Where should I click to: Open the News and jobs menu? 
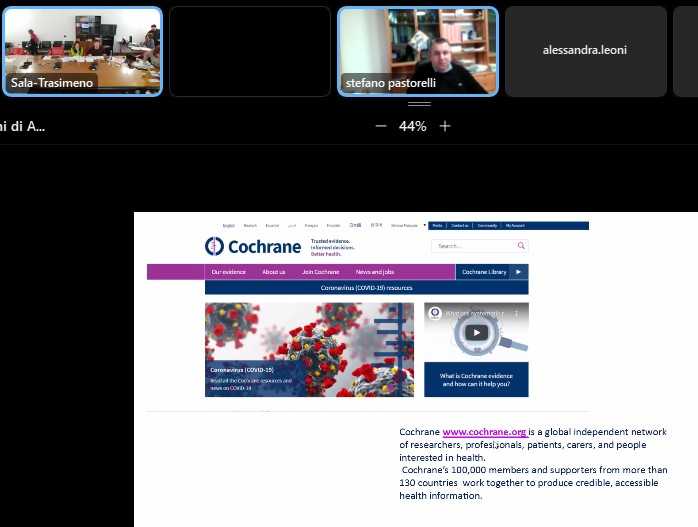[375, 272]
